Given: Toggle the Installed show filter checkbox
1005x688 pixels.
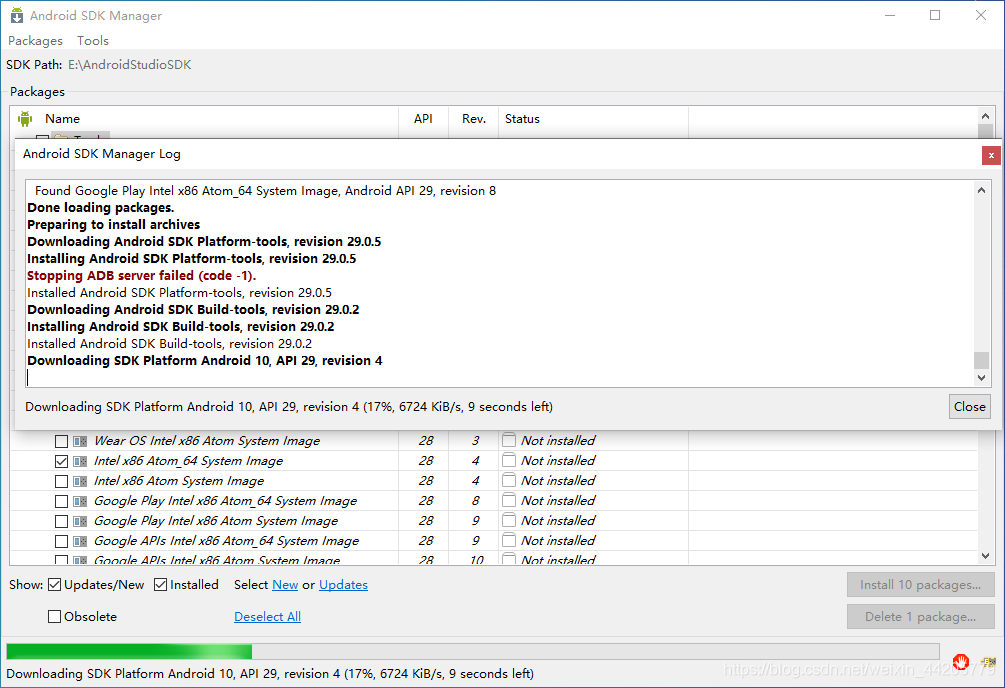Looking at the screenshot, I should pyautogui.click(x=161, y=585).
